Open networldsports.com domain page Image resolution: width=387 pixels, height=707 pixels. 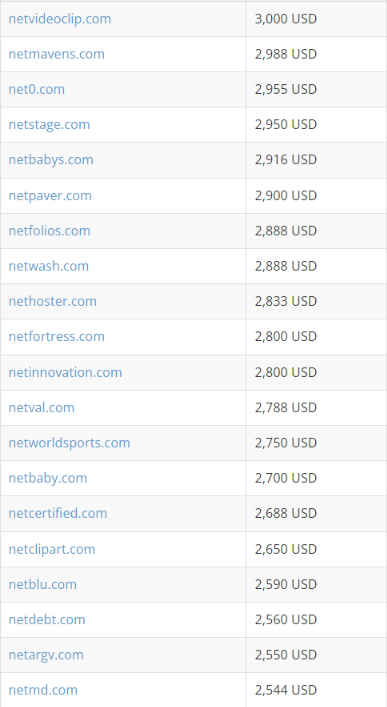(x=69, y=443)
